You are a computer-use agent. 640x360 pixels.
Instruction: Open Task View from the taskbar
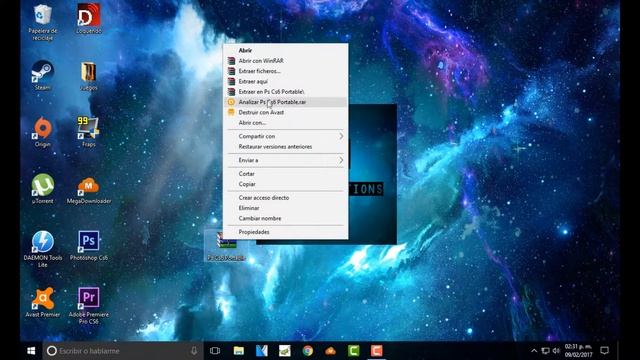(215, 351)
